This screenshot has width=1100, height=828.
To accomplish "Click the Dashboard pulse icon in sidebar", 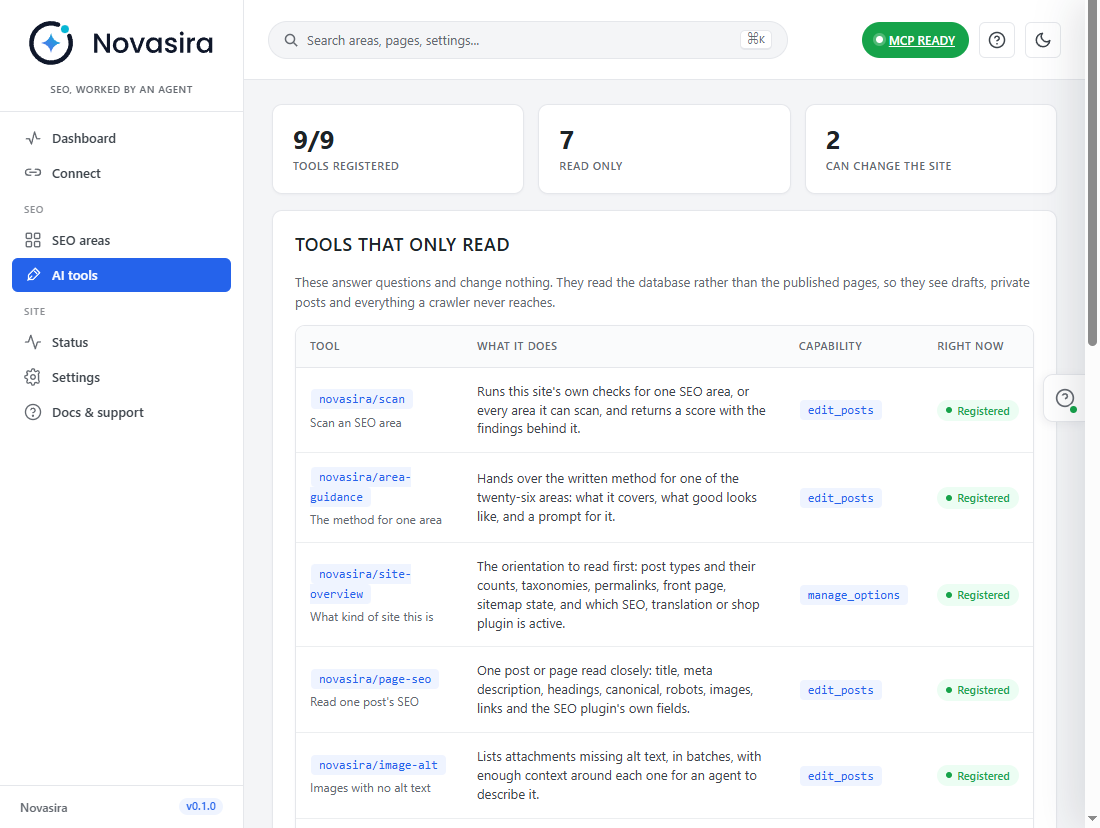I will (x=33, y=138).
